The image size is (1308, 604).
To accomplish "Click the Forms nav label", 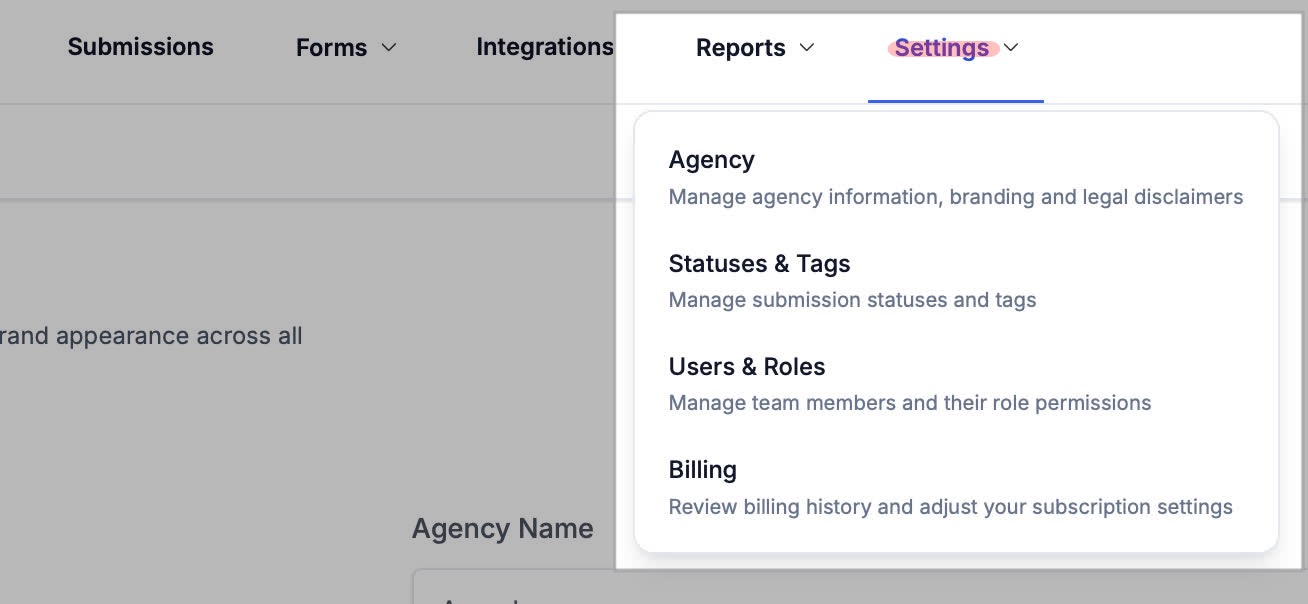I will pos(331,48).
